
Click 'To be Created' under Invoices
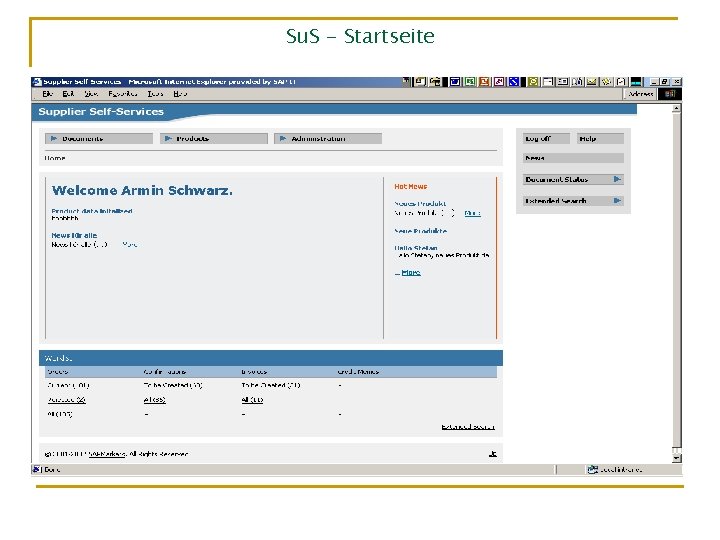point(271,385)
